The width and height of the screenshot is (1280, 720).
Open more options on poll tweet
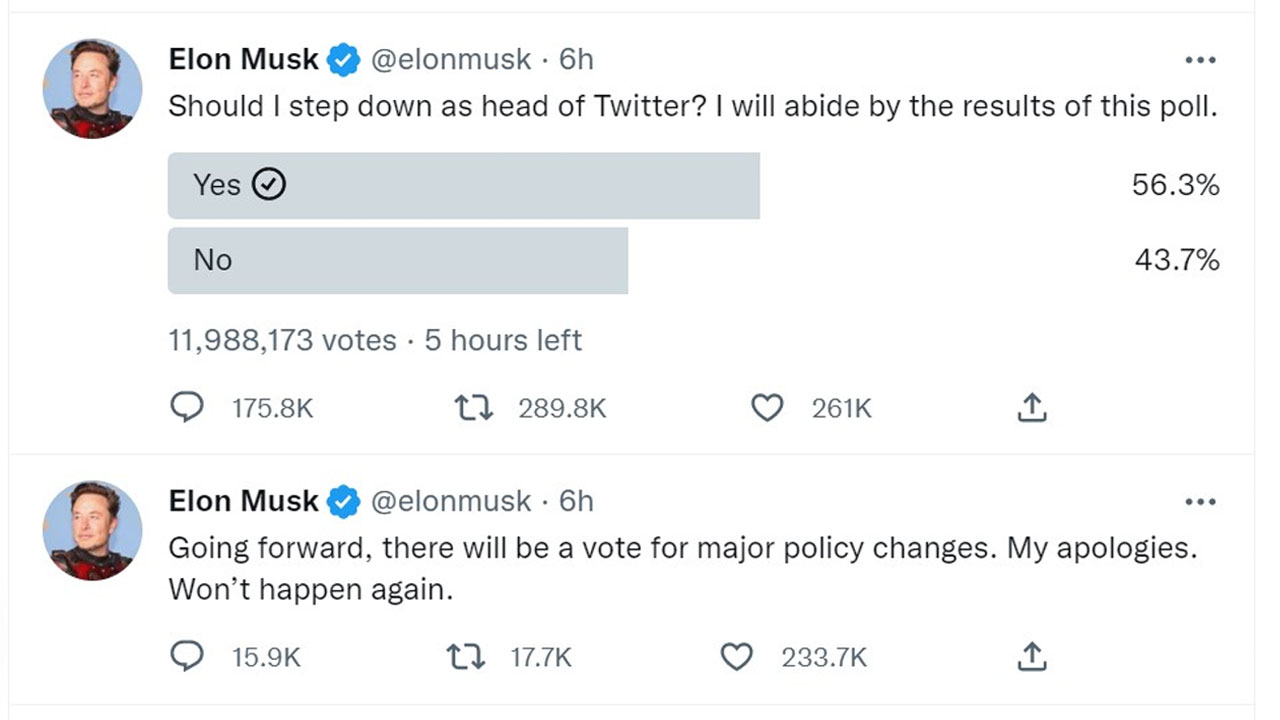pos(1199,60)
